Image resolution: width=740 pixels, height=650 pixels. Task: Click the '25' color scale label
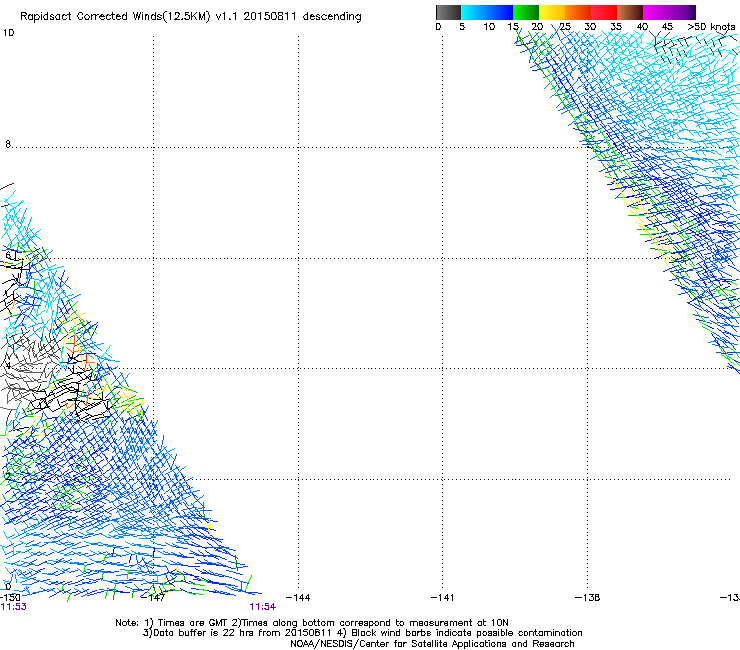point(564,26)
